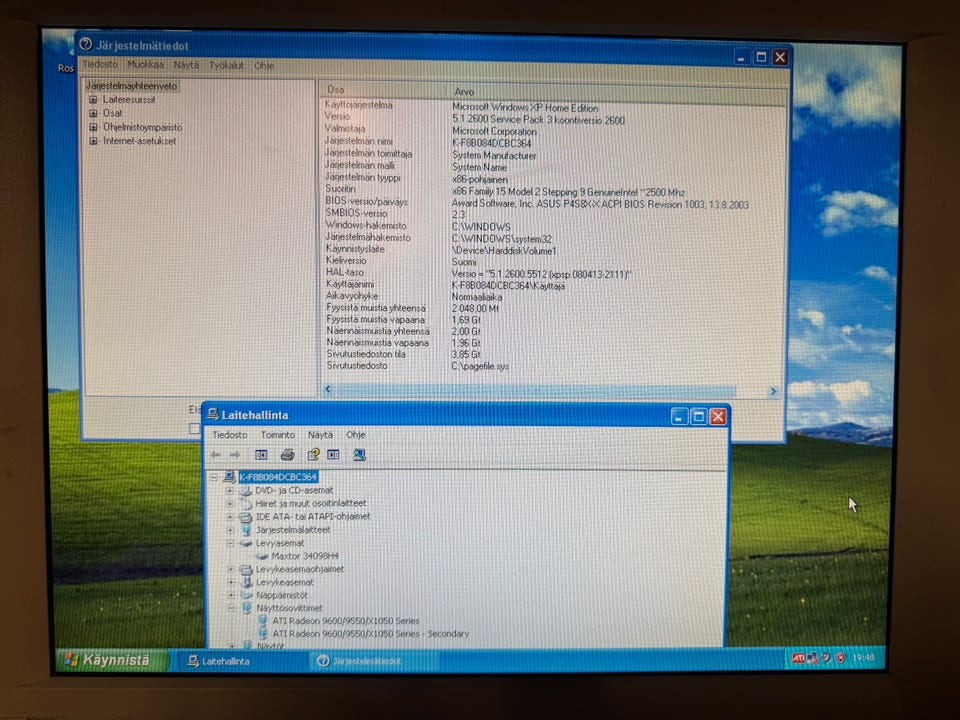Viewport: 960px width, 720px height.
Task: Open the Työkalut menu in Järjestelmätiedot
Action: (227, 65)
